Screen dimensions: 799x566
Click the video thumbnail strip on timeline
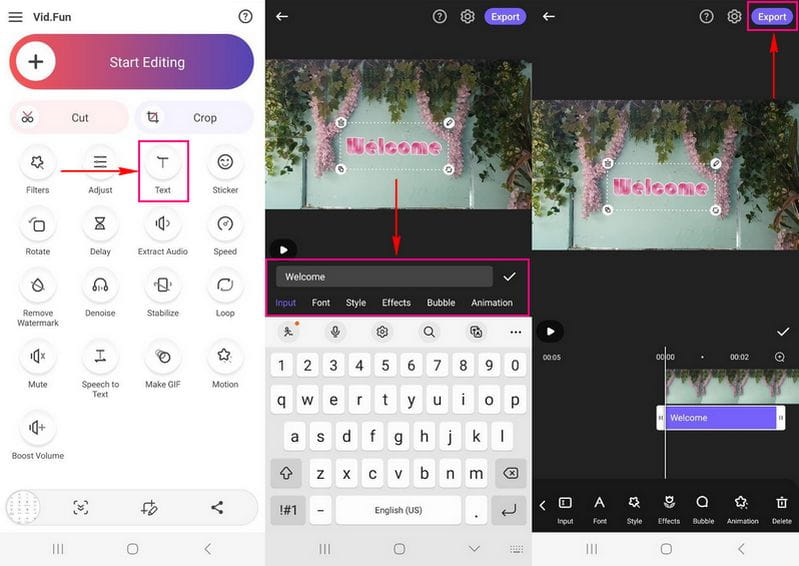[732, 386]
